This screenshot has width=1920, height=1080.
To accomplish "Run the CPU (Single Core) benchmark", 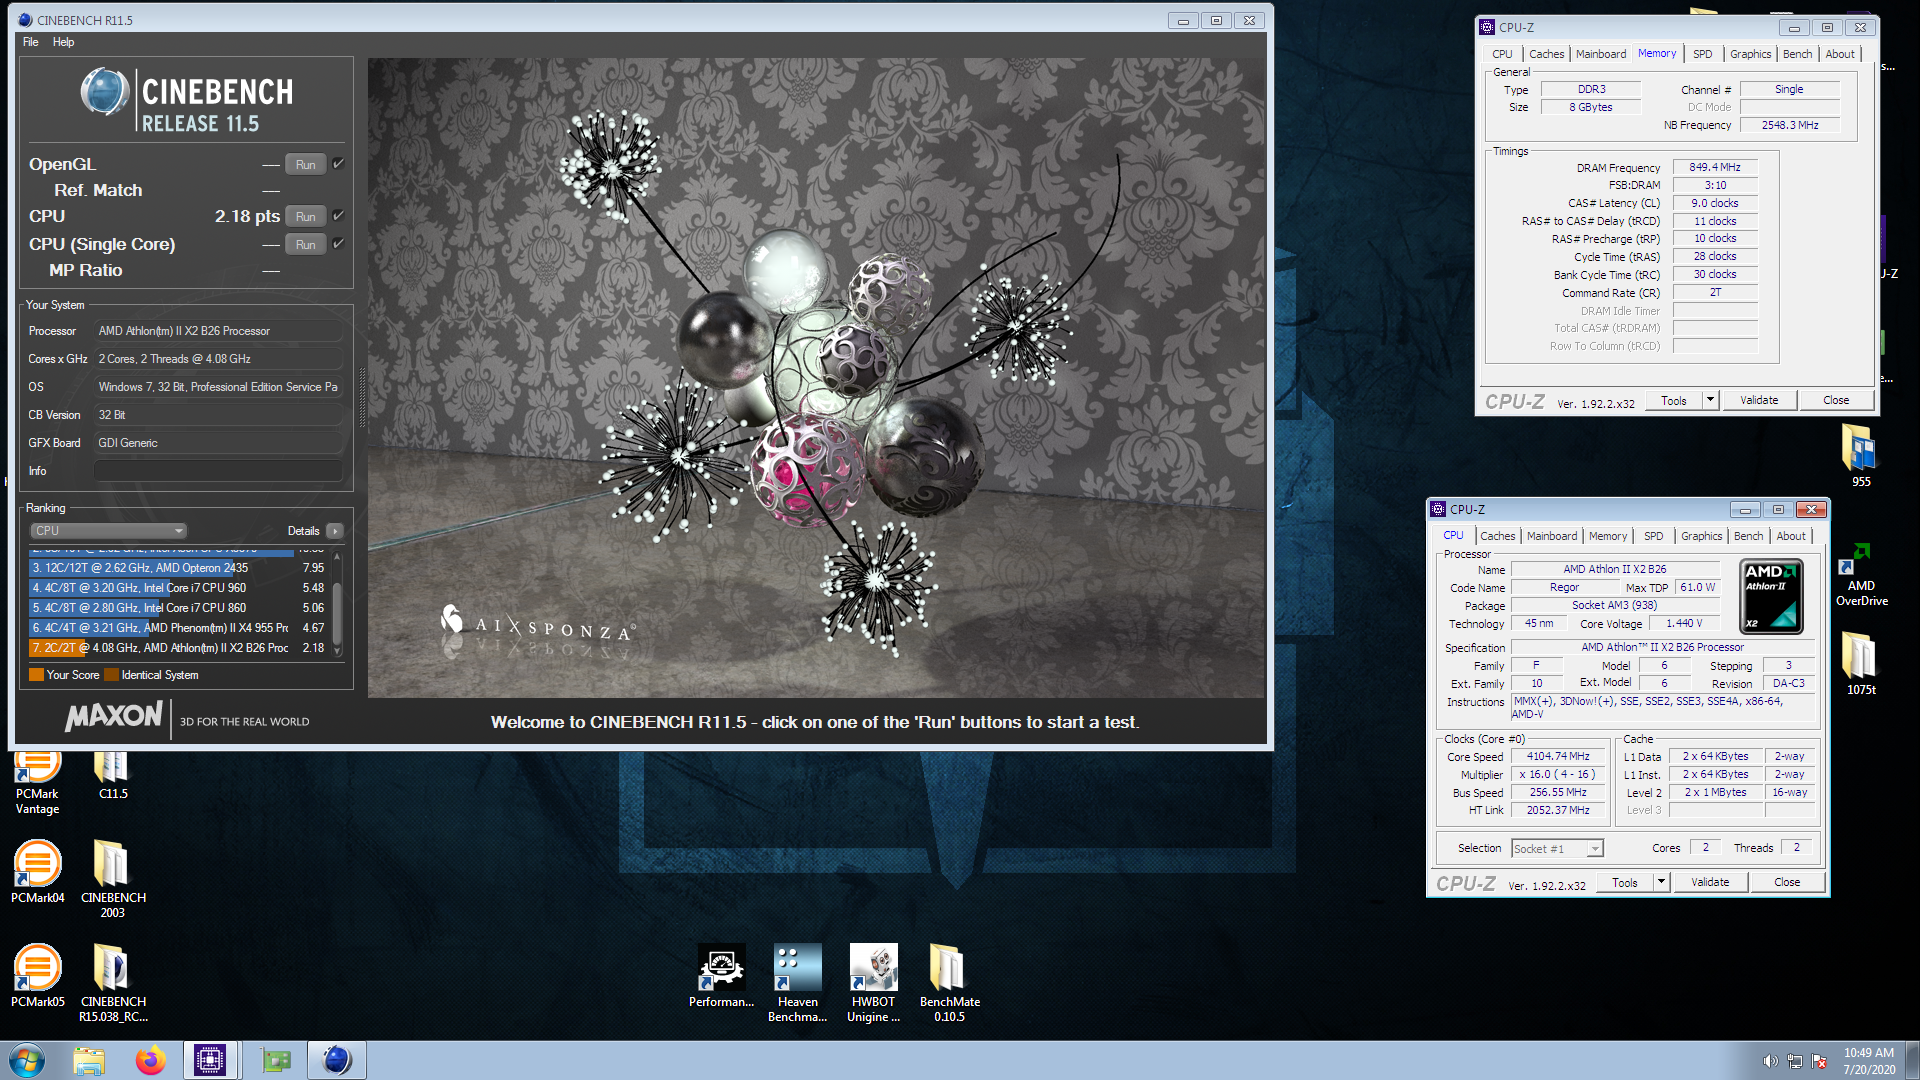I will [305, 245].
